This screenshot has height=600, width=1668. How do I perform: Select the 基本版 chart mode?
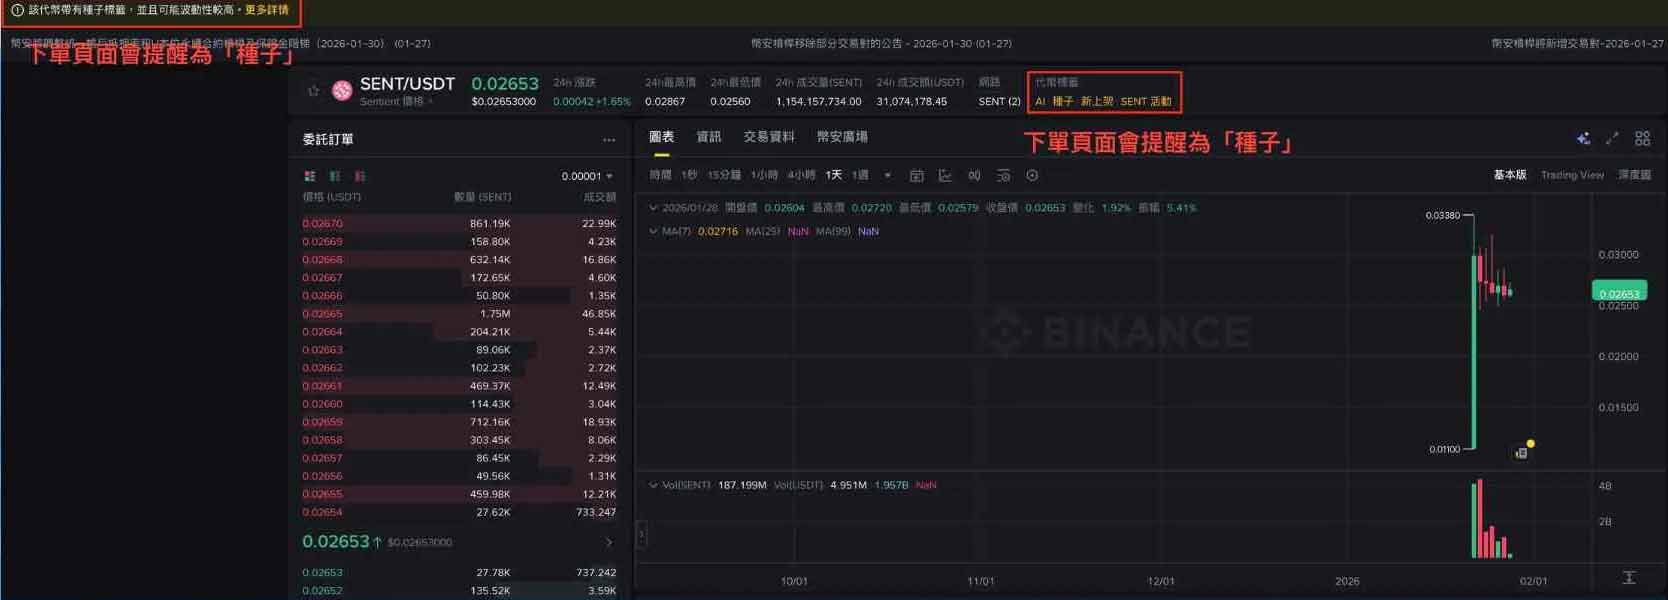tap(1510, 175)
